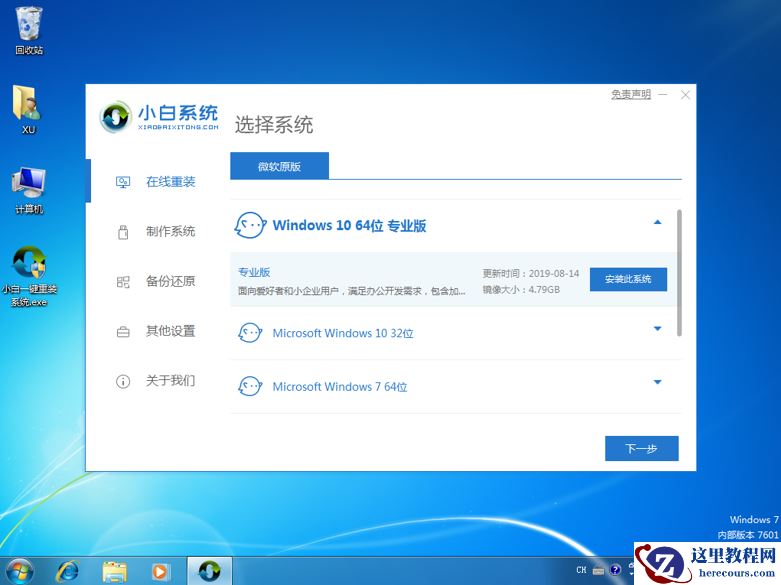Image resolution: width=781 pixels, height=585 pixels.
Task: Open the 回收站 recycle bin desktop icon
Action: click(29, 30)
